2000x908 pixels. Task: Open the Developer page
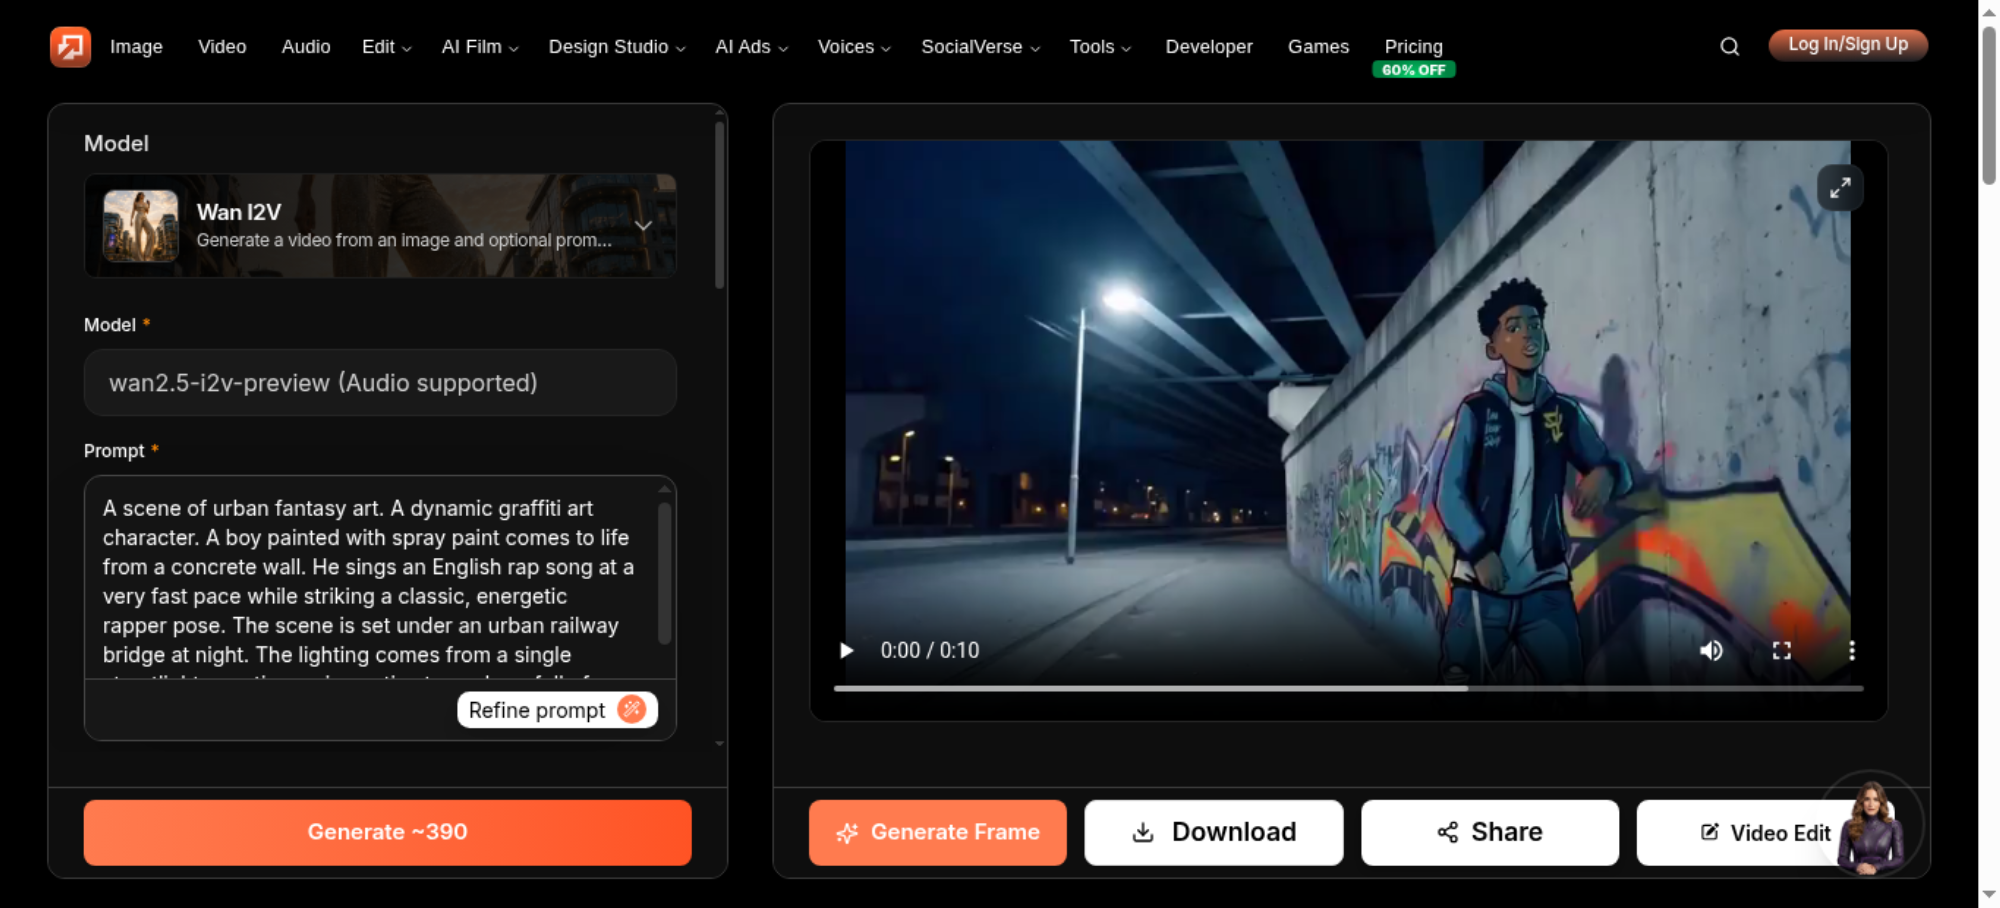1208,47
